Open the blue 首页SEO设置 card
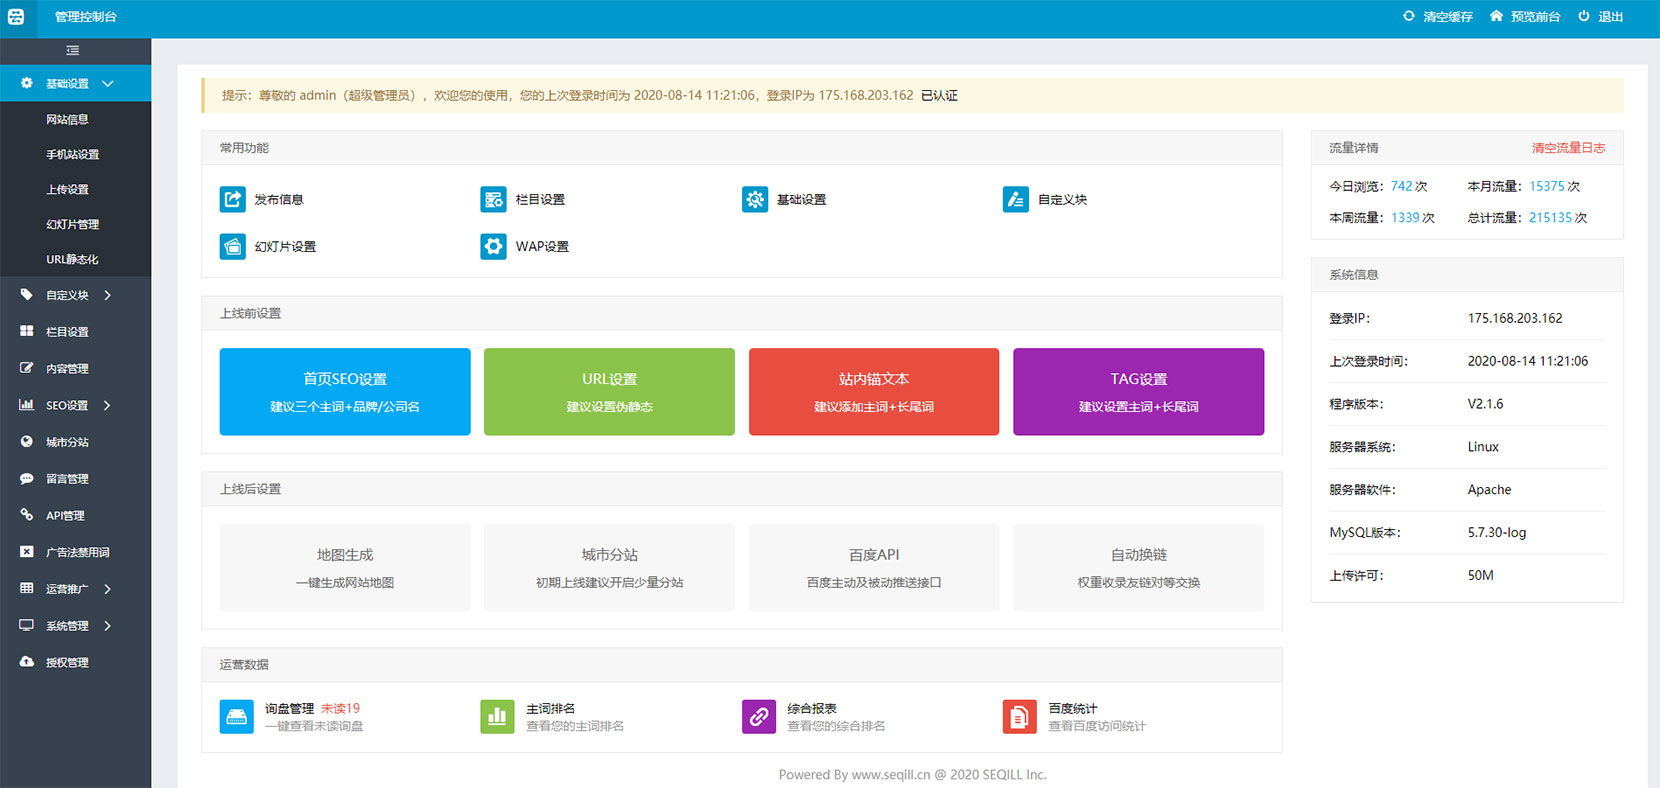 [x=345, y=391]
